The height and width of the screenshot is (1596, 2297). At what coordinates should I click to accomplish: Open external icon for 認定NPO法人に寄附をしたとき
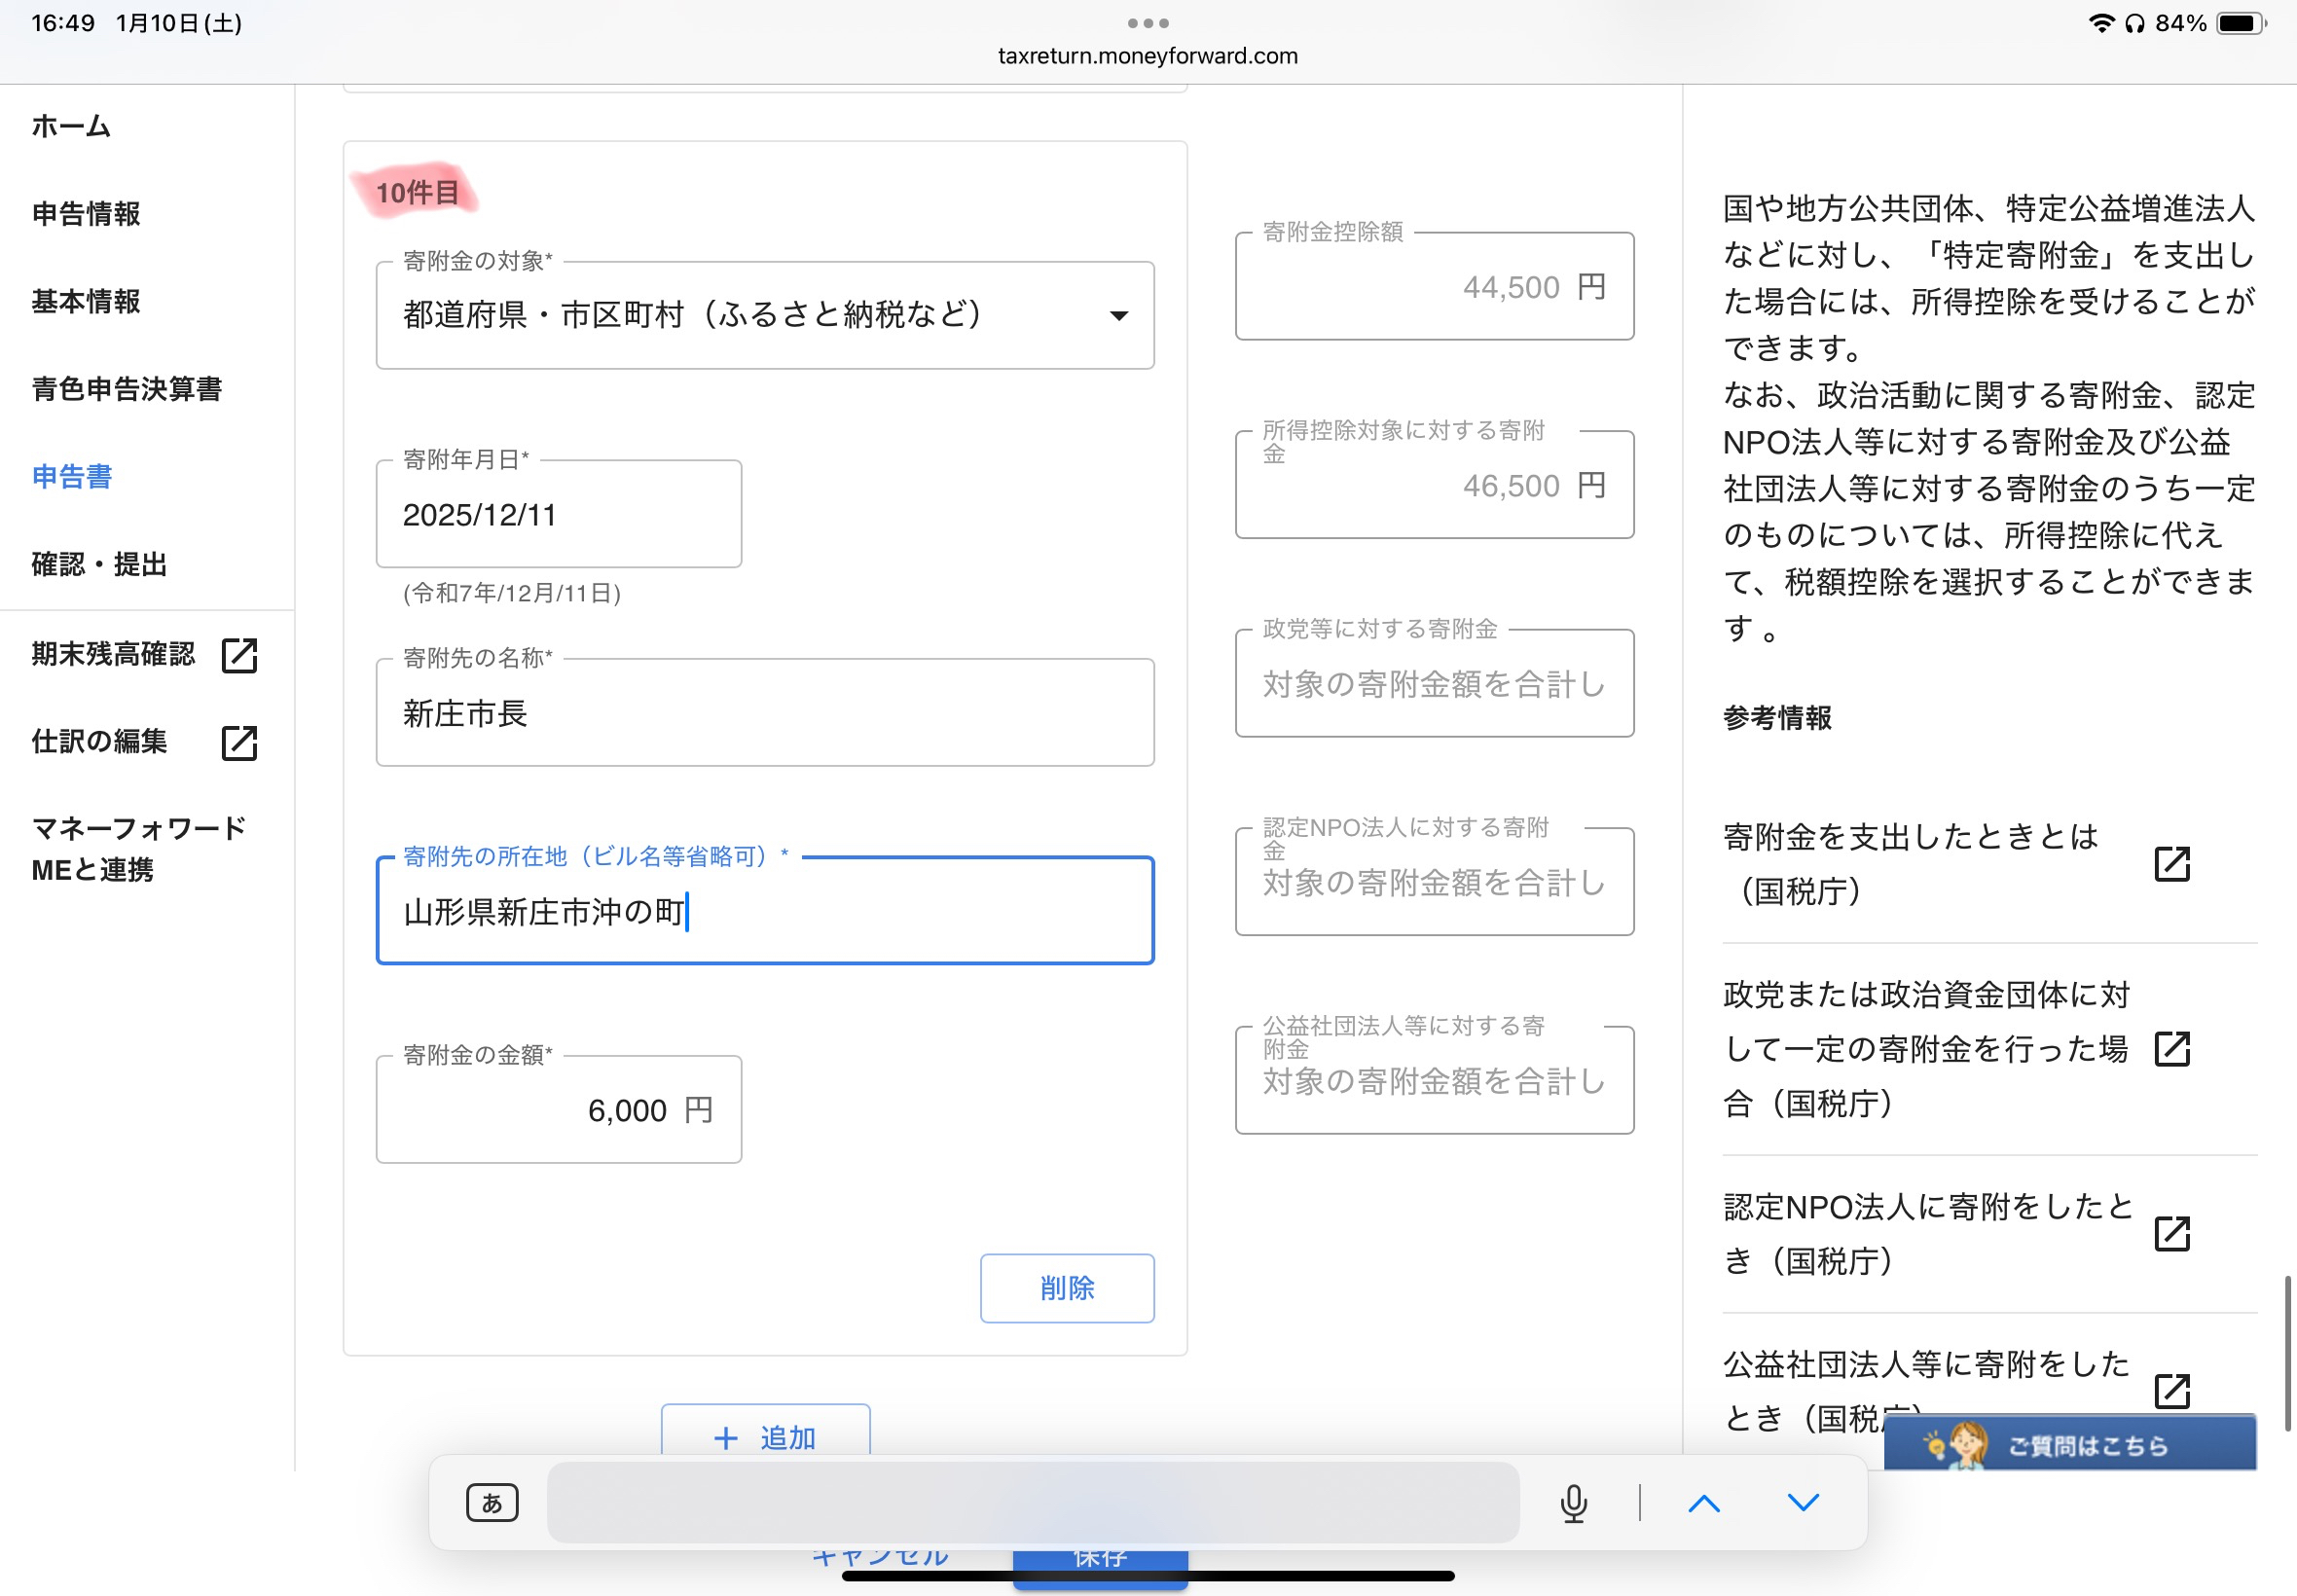click(x=2172, y=1234)
